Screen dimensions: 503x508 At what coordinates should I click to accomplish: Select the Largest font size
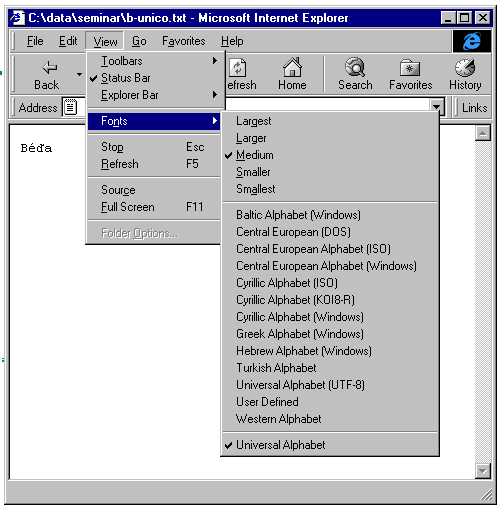[x=330, y=121]
